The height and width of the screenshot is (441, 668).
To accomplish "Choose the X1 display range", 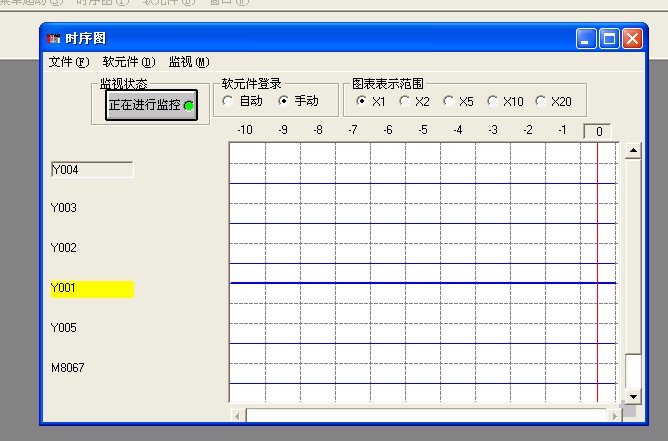I will click(x=361, y=101).
